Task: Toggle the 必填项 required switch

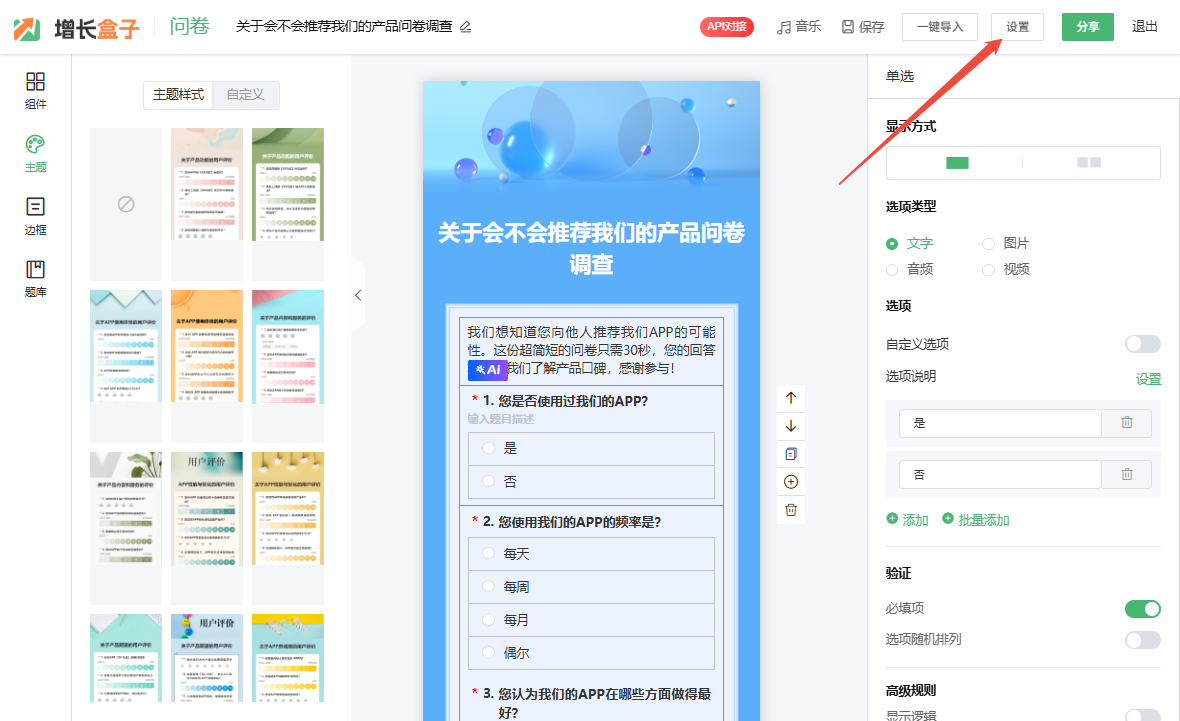Action: click(x=1142, y=609)
